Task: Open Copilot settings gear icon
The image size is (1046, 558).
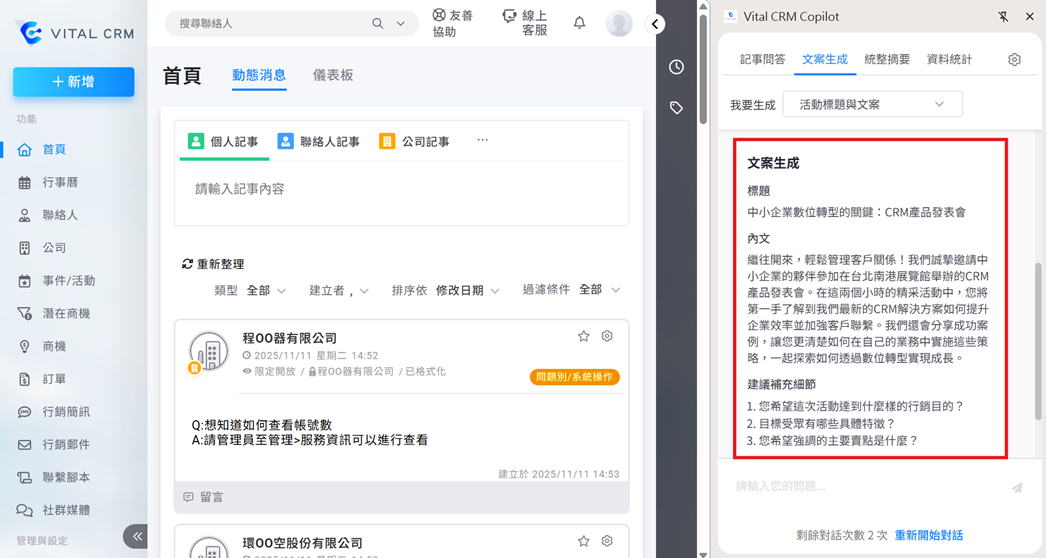Action: pos(1014,60)
